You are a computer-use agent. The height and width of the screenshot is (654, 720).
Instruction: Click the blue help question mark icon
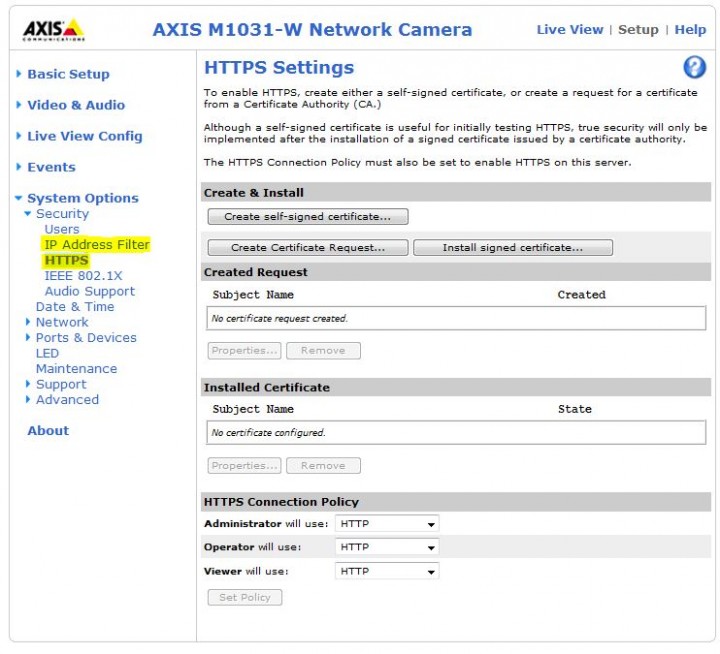[x=694, y=68]
